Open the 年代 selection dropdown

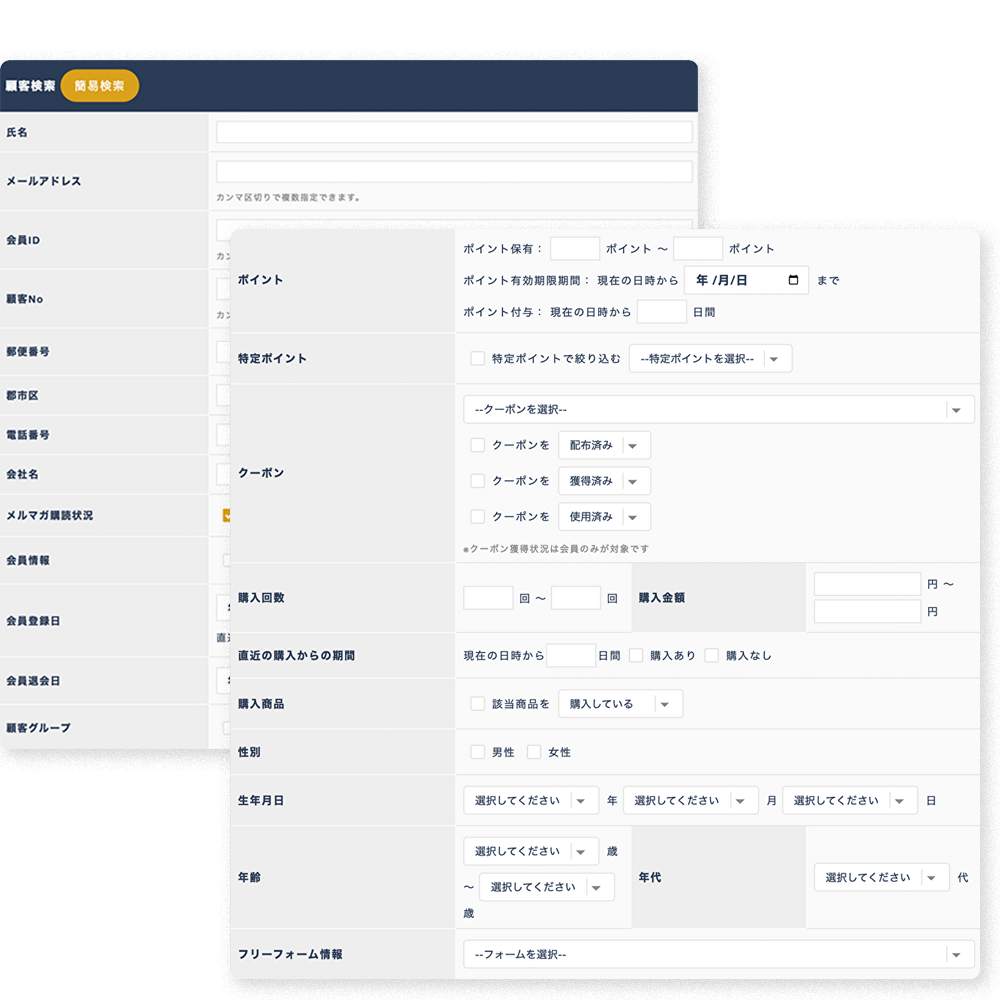881,877
